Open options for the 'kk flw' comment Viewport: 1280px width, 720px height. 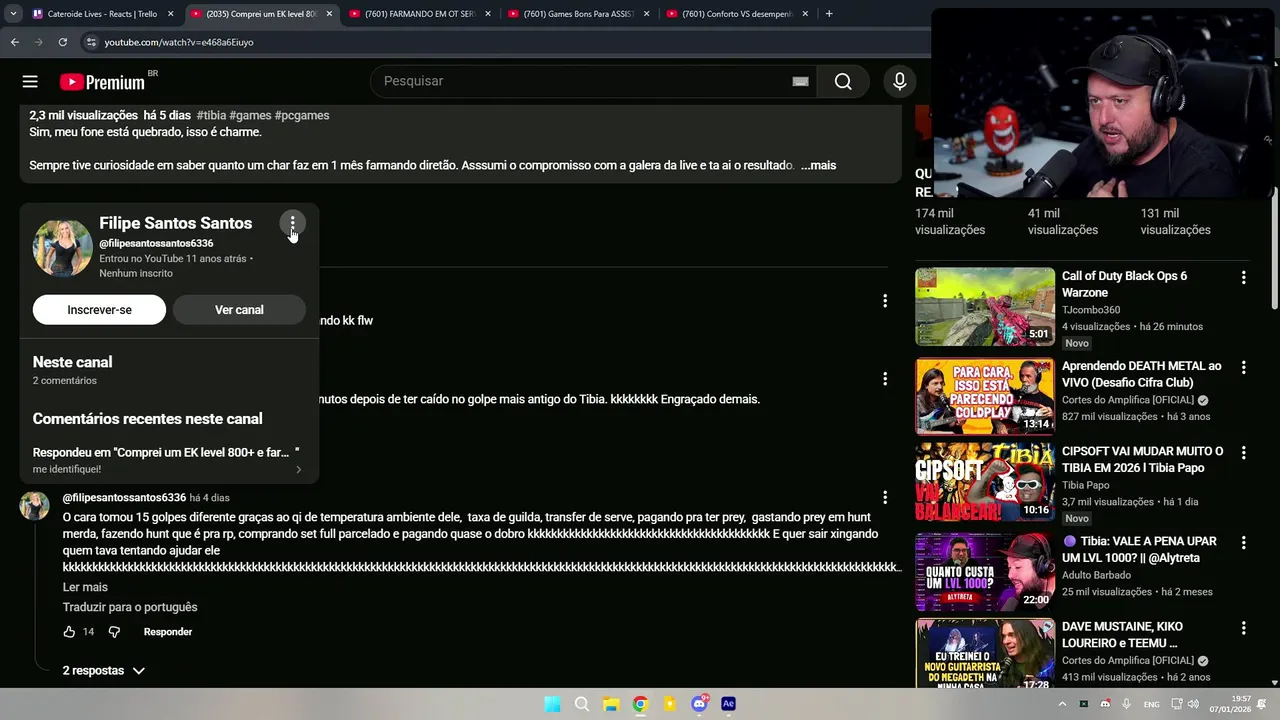pos(884,300)
